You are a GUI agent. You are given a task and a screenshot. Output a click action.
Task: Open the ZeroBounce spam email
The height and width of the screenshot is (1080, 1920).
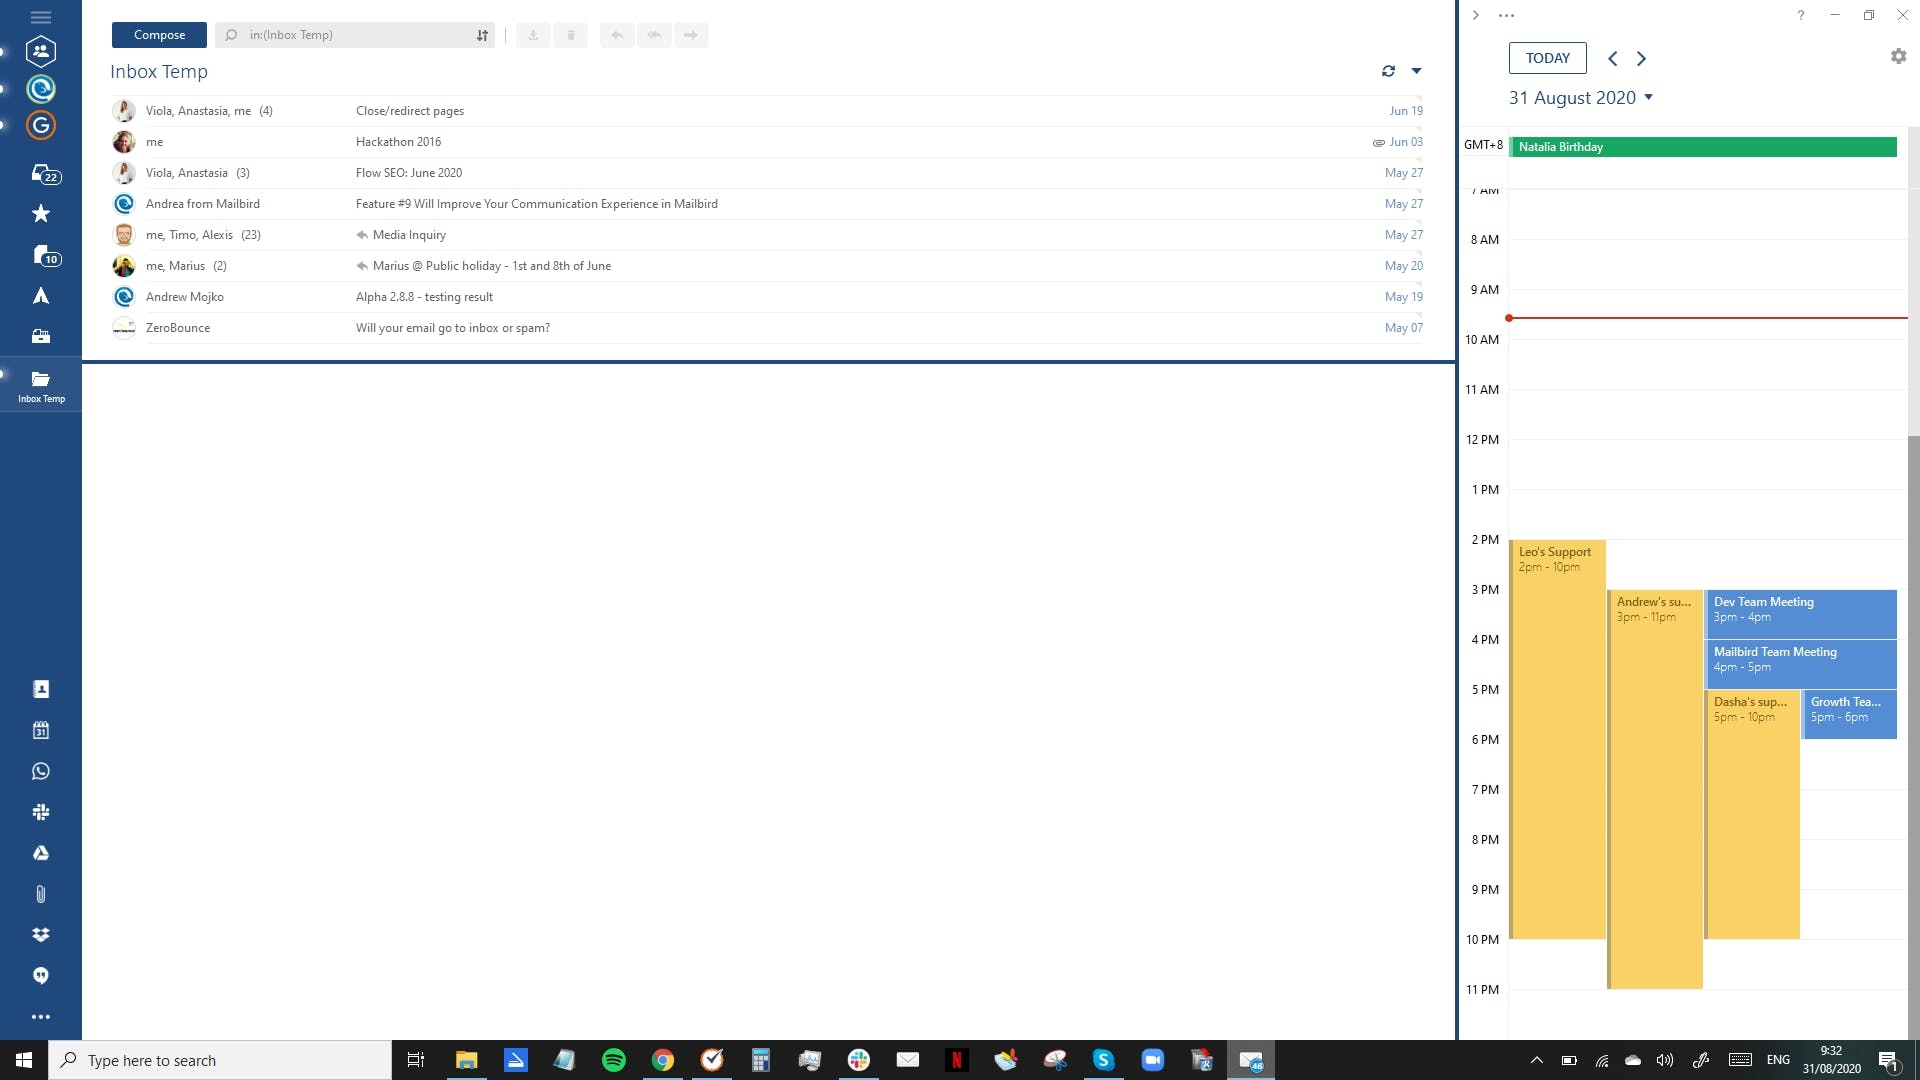(767, 328)
